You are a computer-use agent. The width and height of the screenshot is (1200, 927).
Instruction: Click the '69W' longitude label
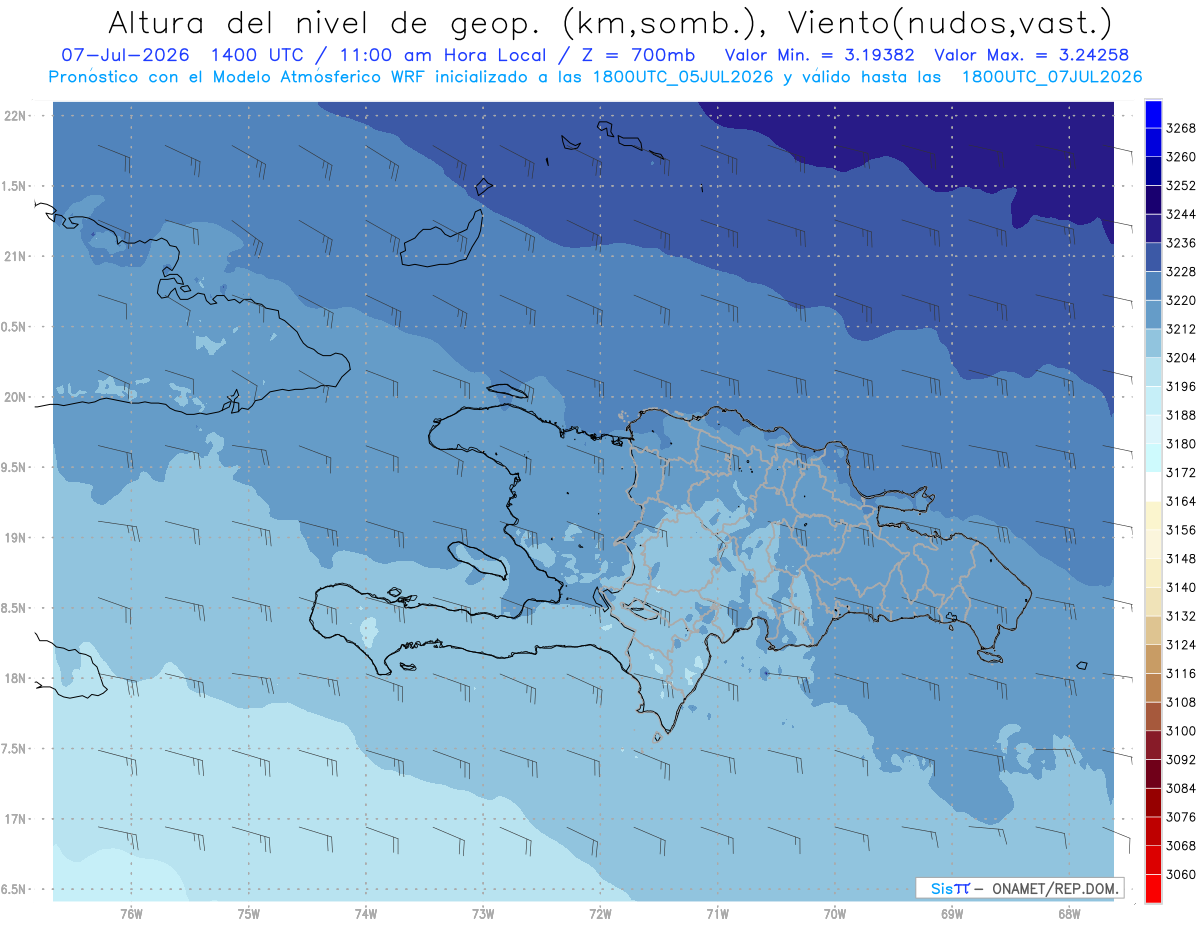point(952,914)
